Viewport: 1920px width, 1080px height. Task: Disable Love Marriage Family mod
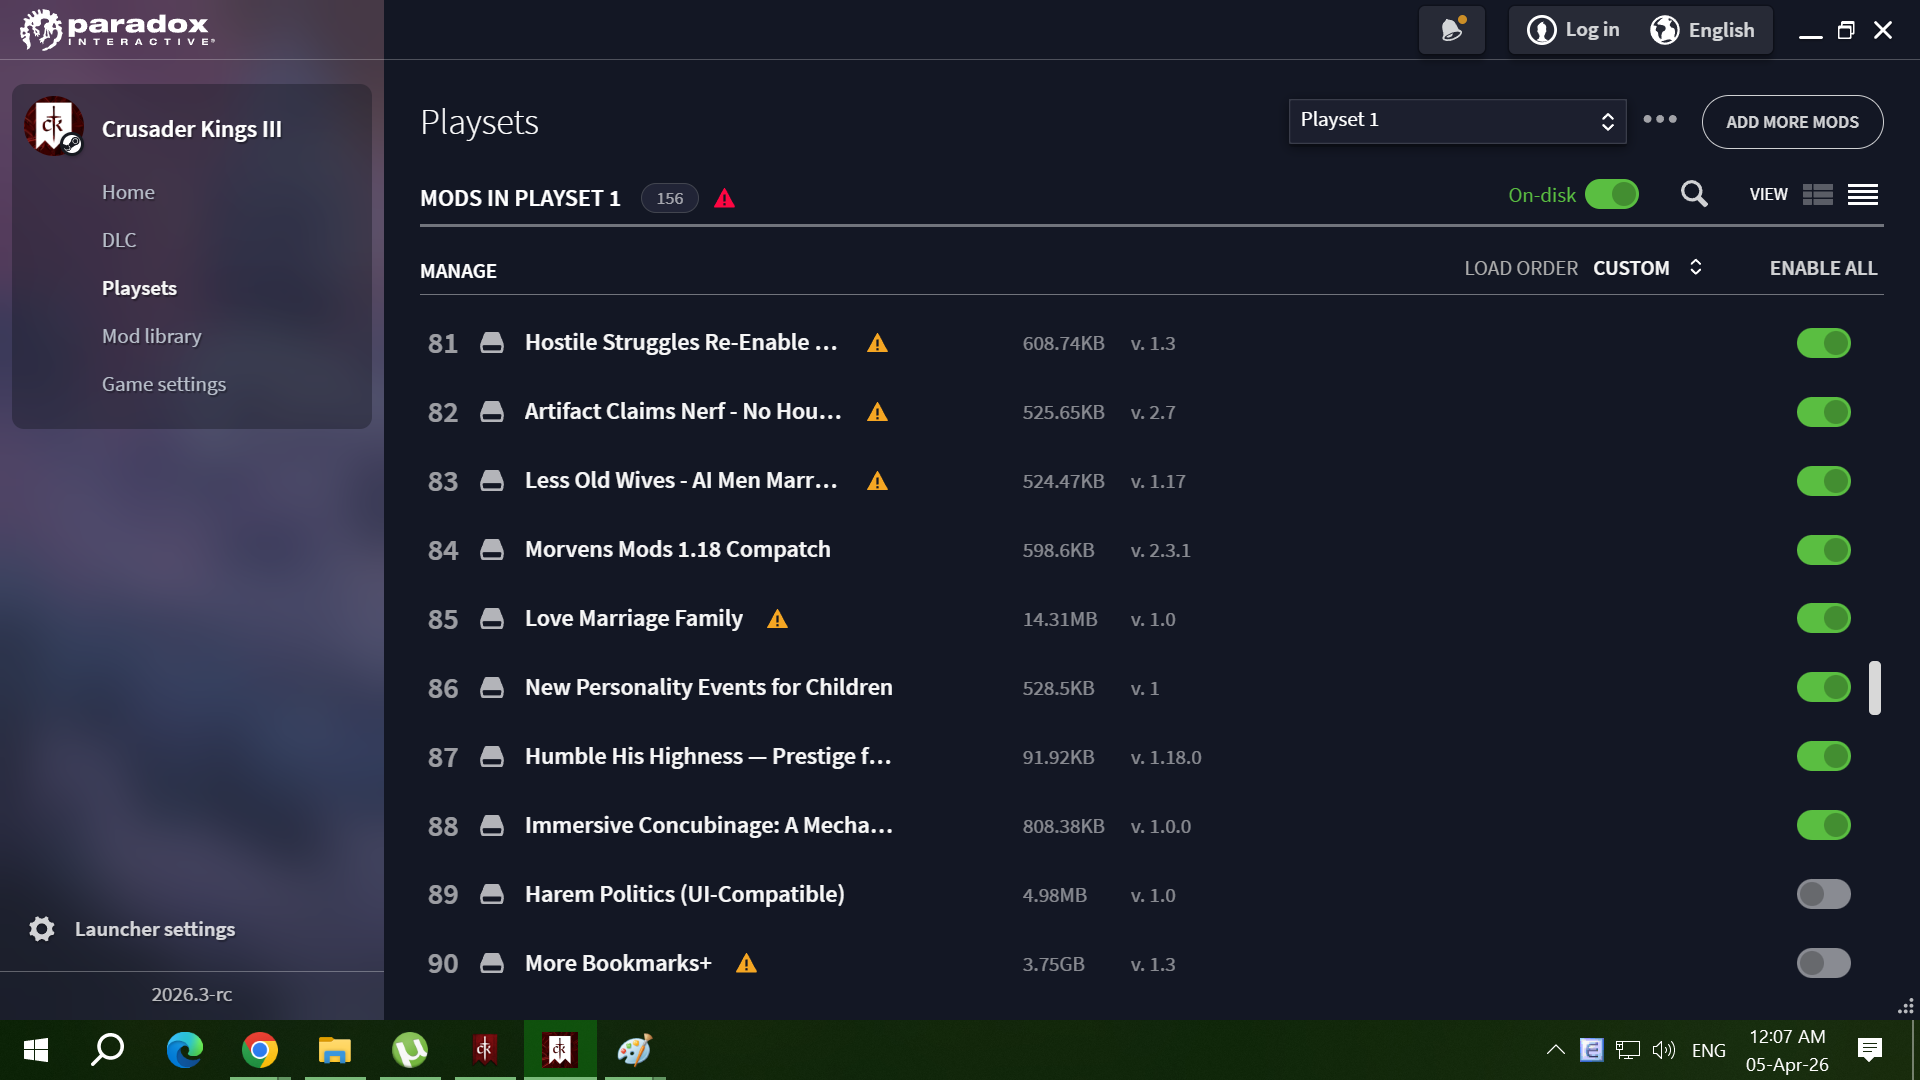pyautogui.click(x=1824, y=618)
